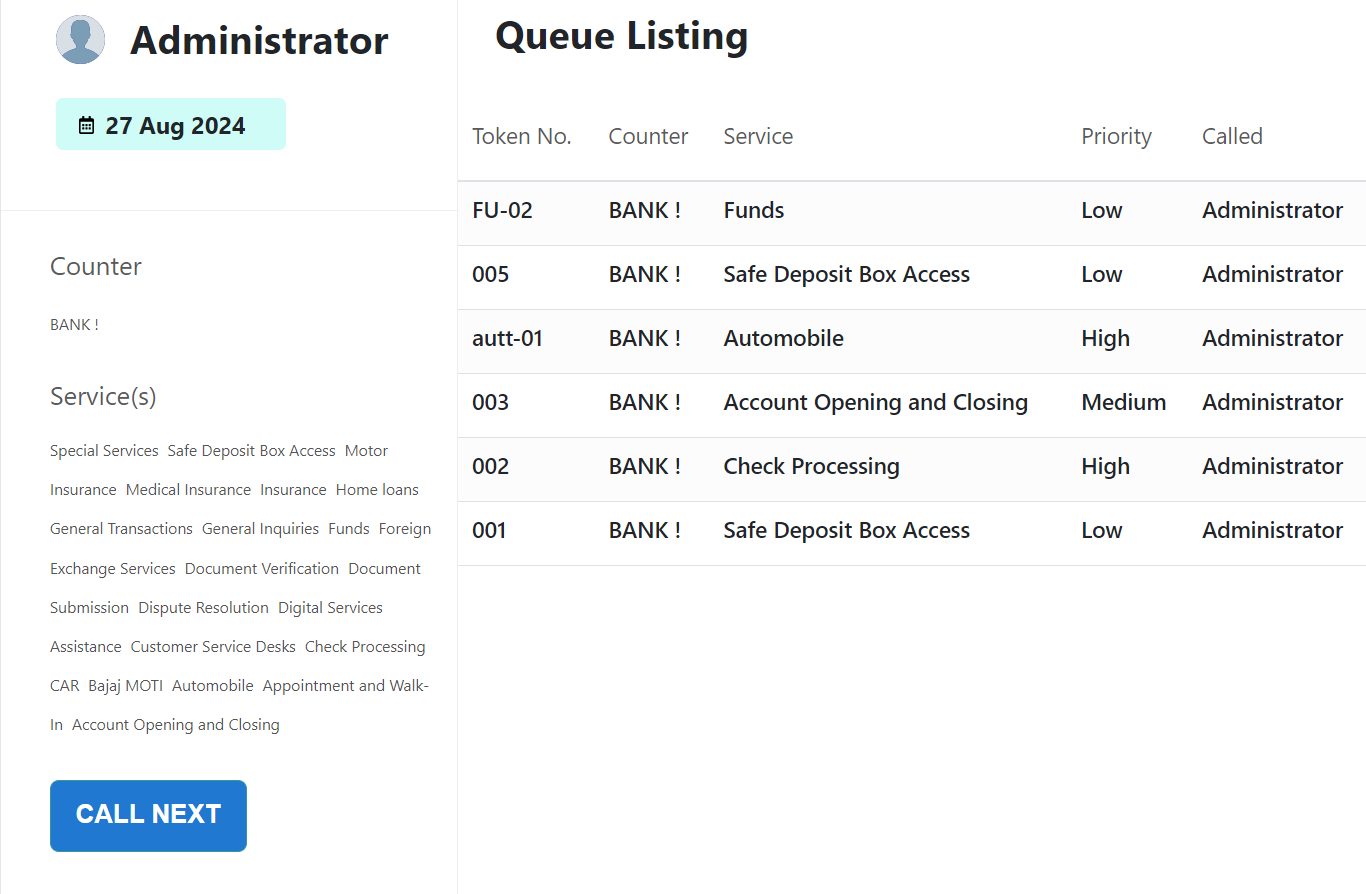Click the Administrator profile avatar icon

tap(80, 40)
